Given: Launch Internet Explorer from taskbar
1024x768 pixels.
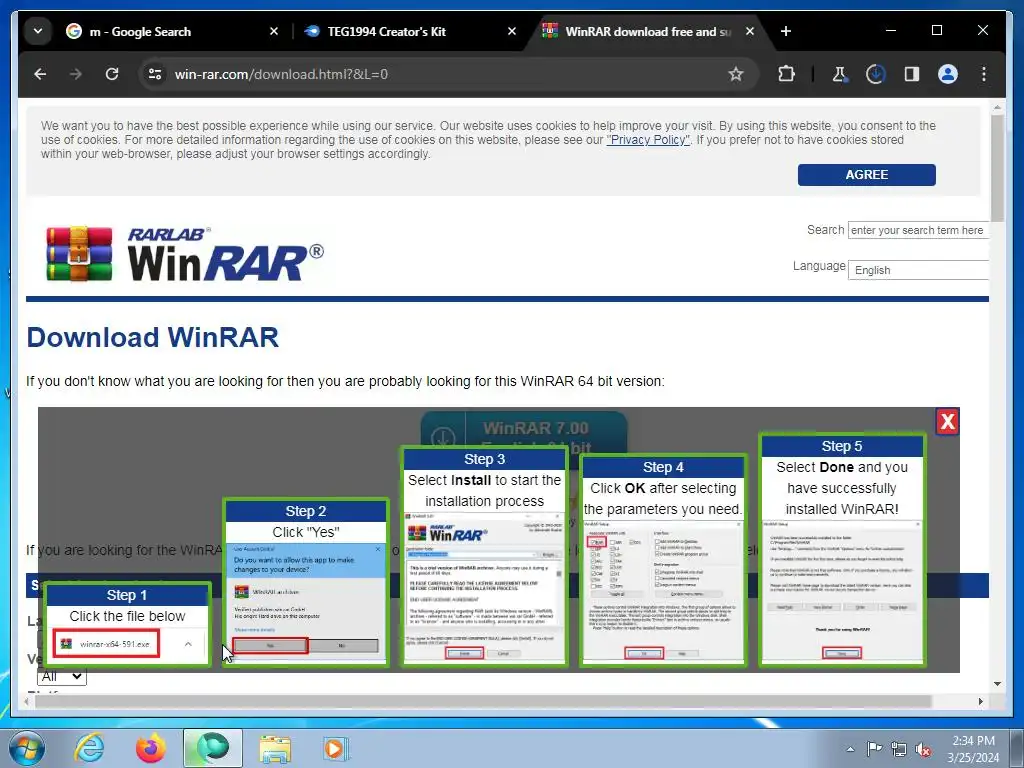Looking at the screenshot, I should (89, 748).
